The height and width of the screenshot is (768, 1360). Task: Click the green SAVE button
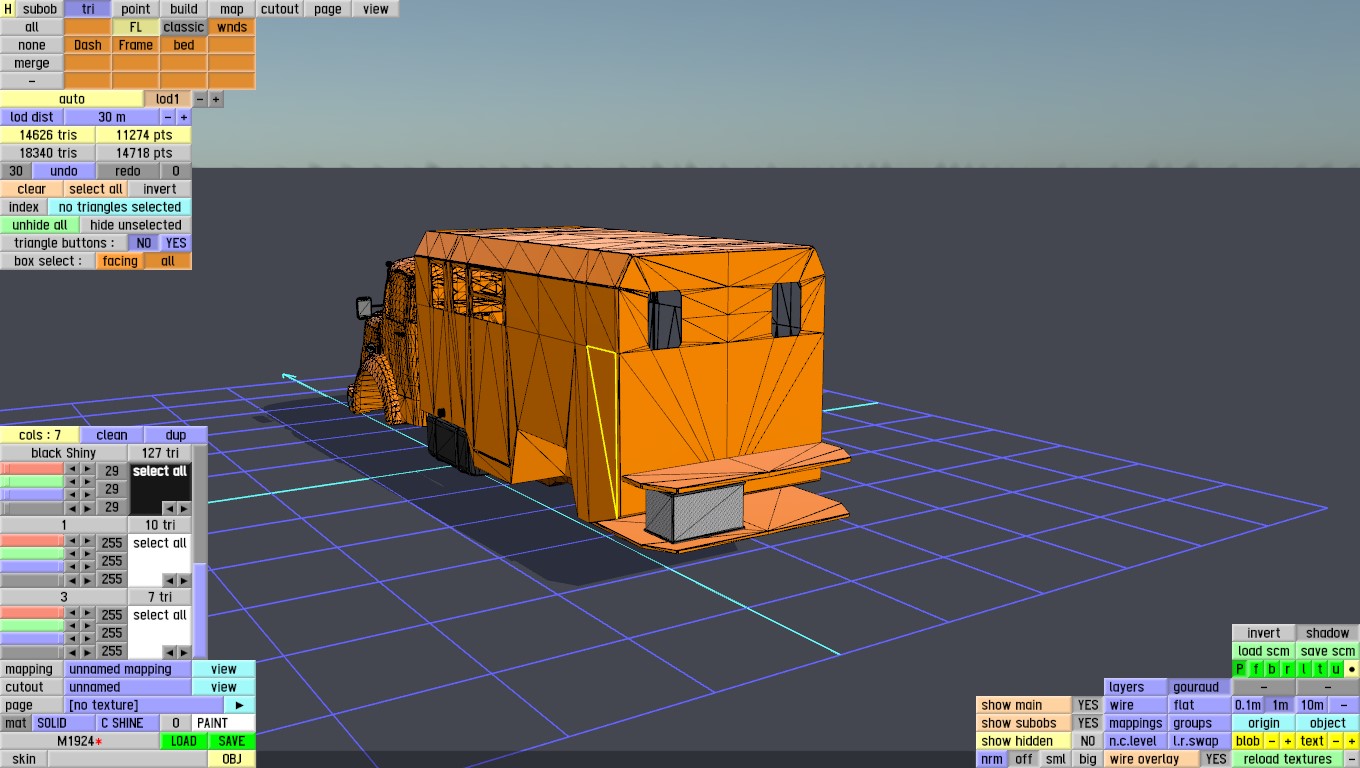pos(232,741)
